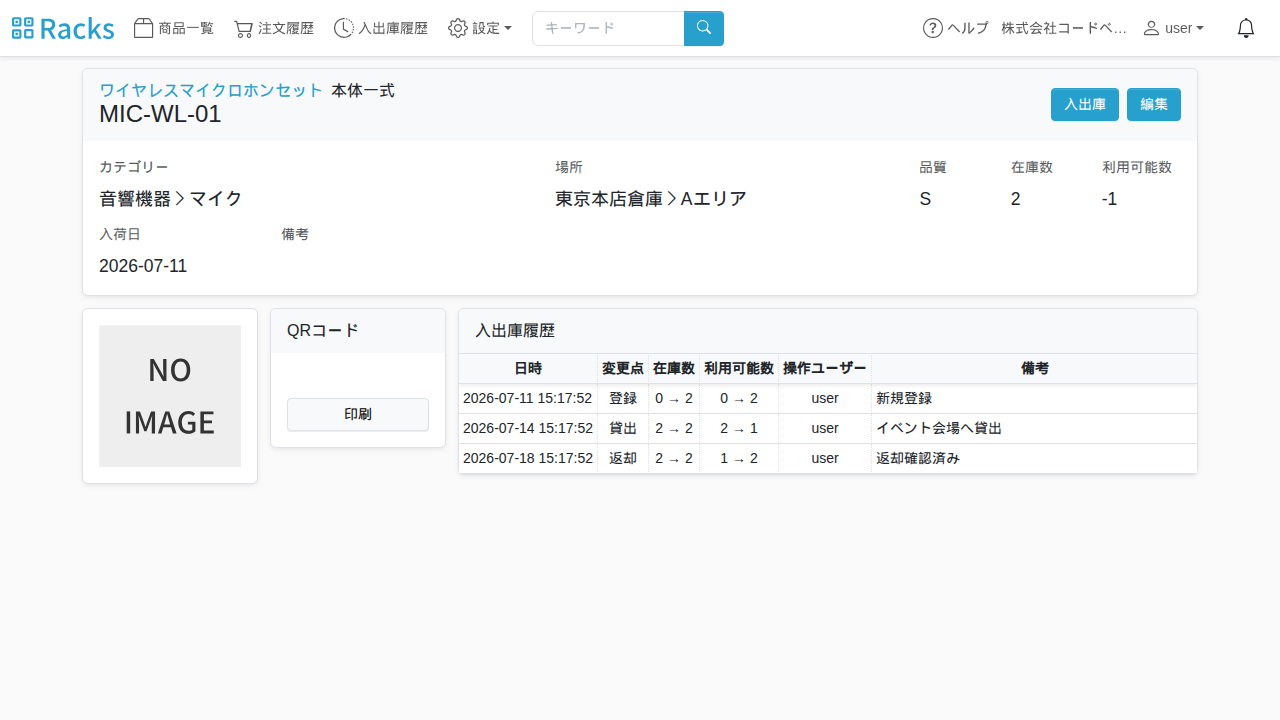
Task: Click the 音響機器 > マイク category value
Action: [x=171, y=199]
